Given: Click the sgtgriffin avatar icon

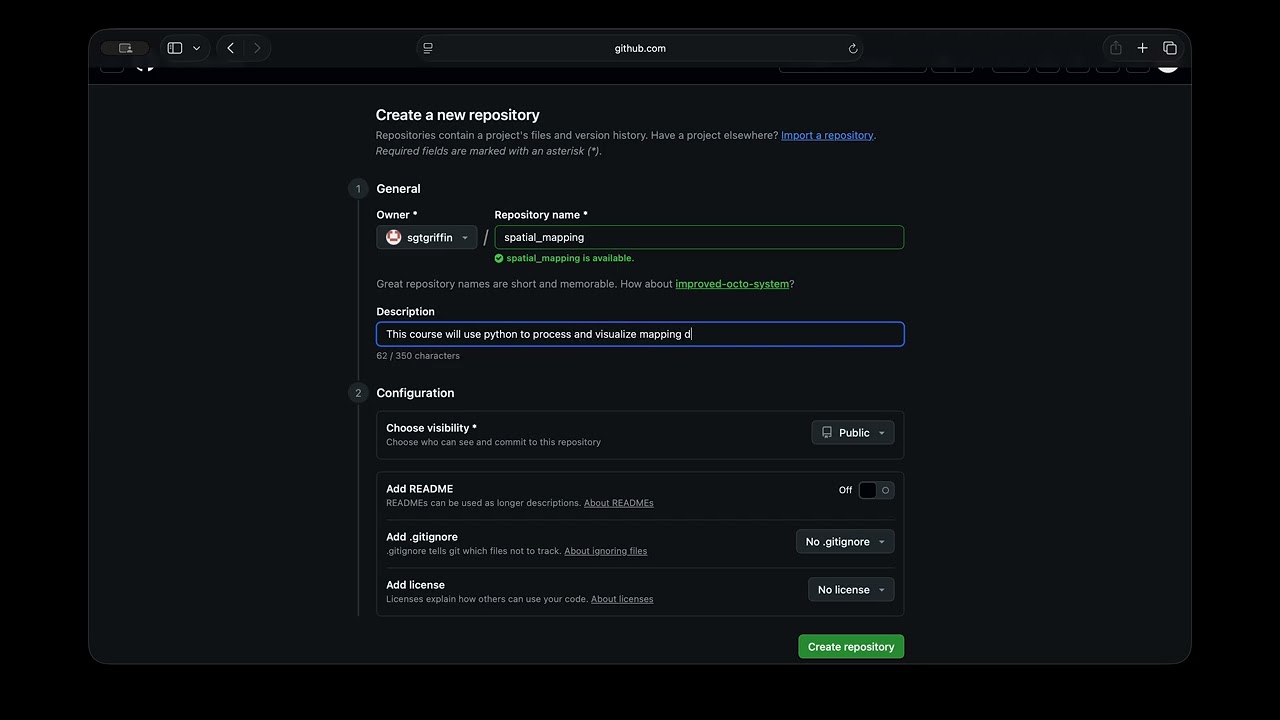Looking at the screenshot, I should click(x=394, y=237).
